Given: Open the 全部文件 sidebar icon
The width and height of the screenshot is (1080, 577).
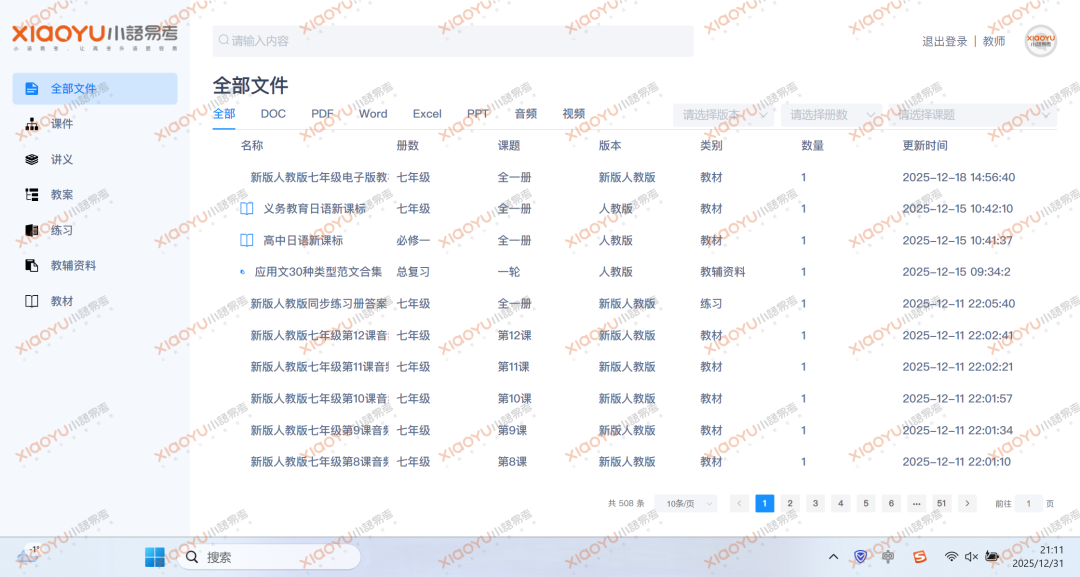Looking at the screenshot, I should (32, 89).
